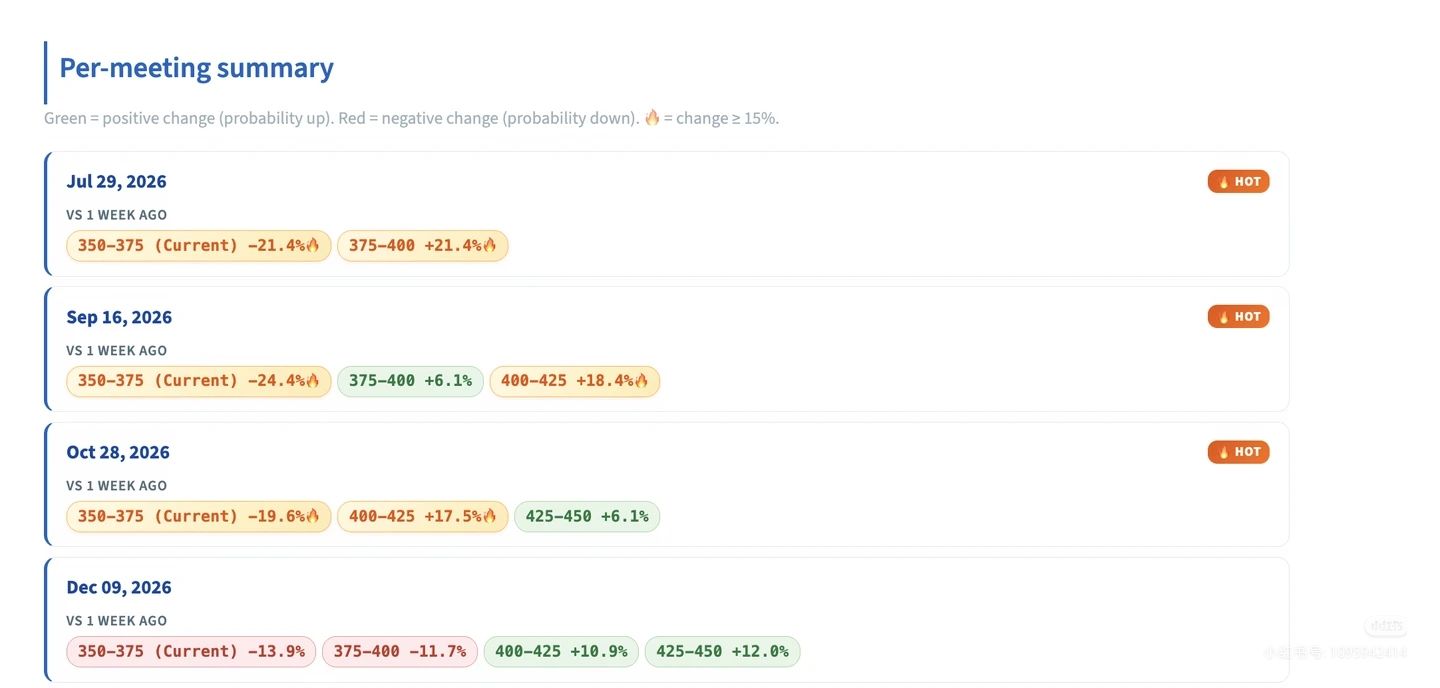Select Sep 16 375–400 +6.1% chip
The width and height of the screenshot is (1440, 688).
(x=410, y=381)
